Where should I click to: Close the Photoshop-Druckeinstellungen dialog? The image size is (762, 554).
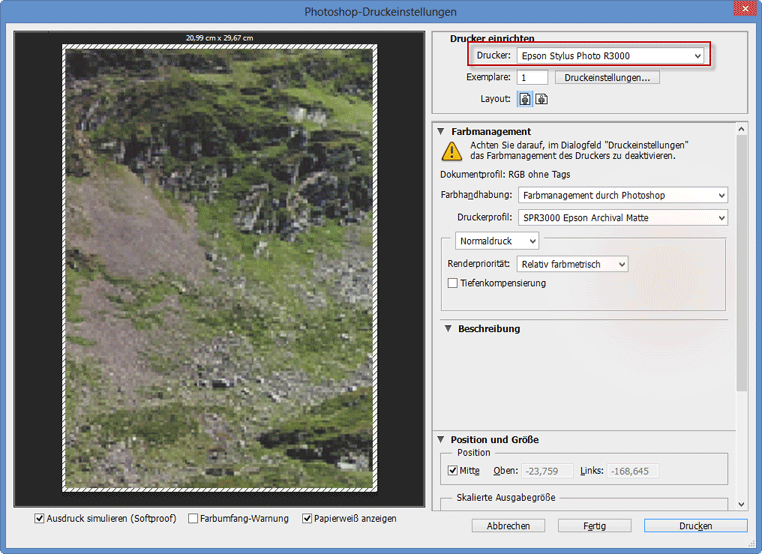745,8
